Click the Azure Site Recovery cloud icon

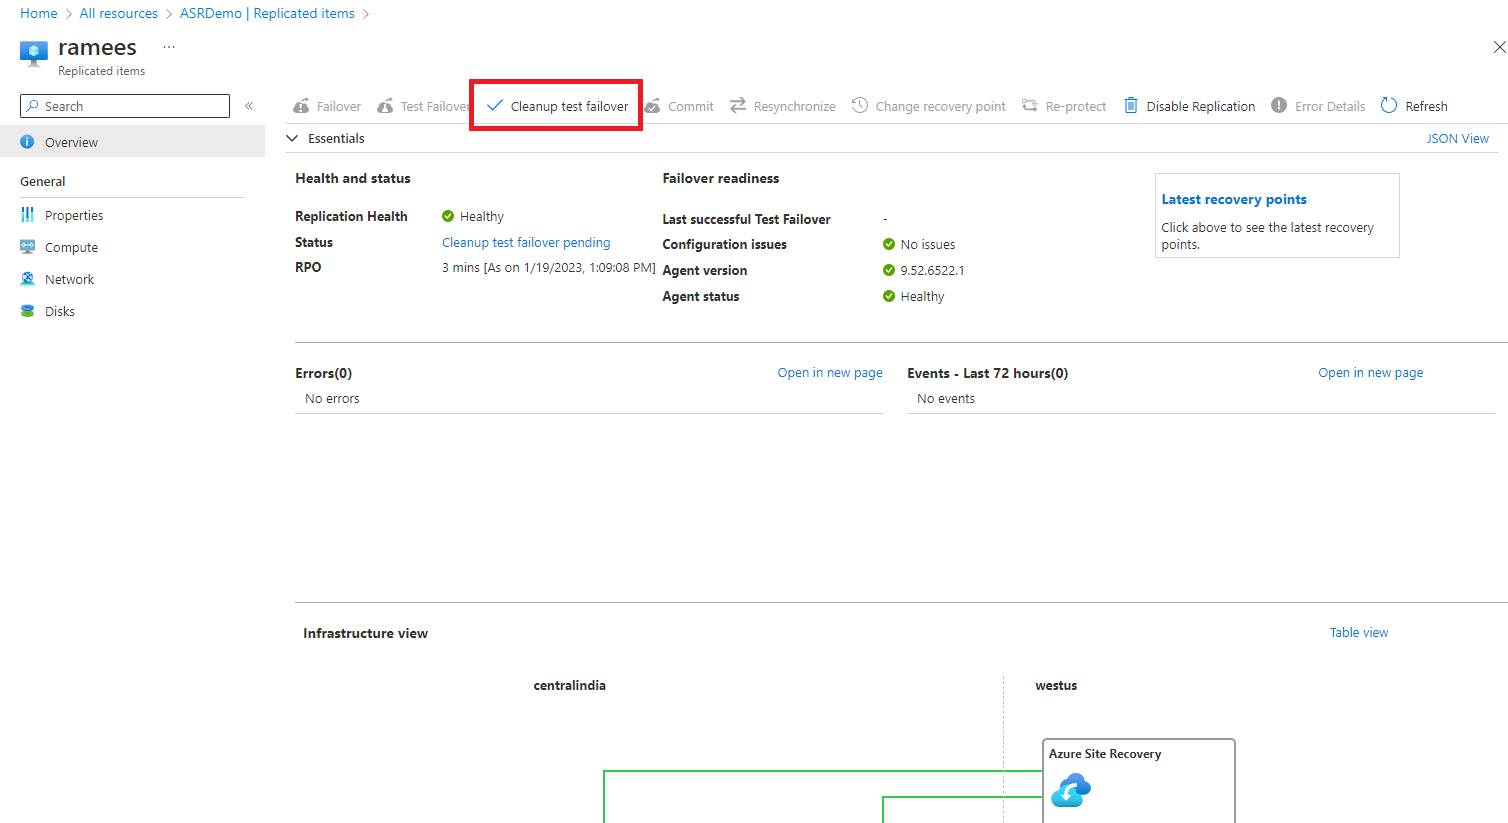[1070, 790]
